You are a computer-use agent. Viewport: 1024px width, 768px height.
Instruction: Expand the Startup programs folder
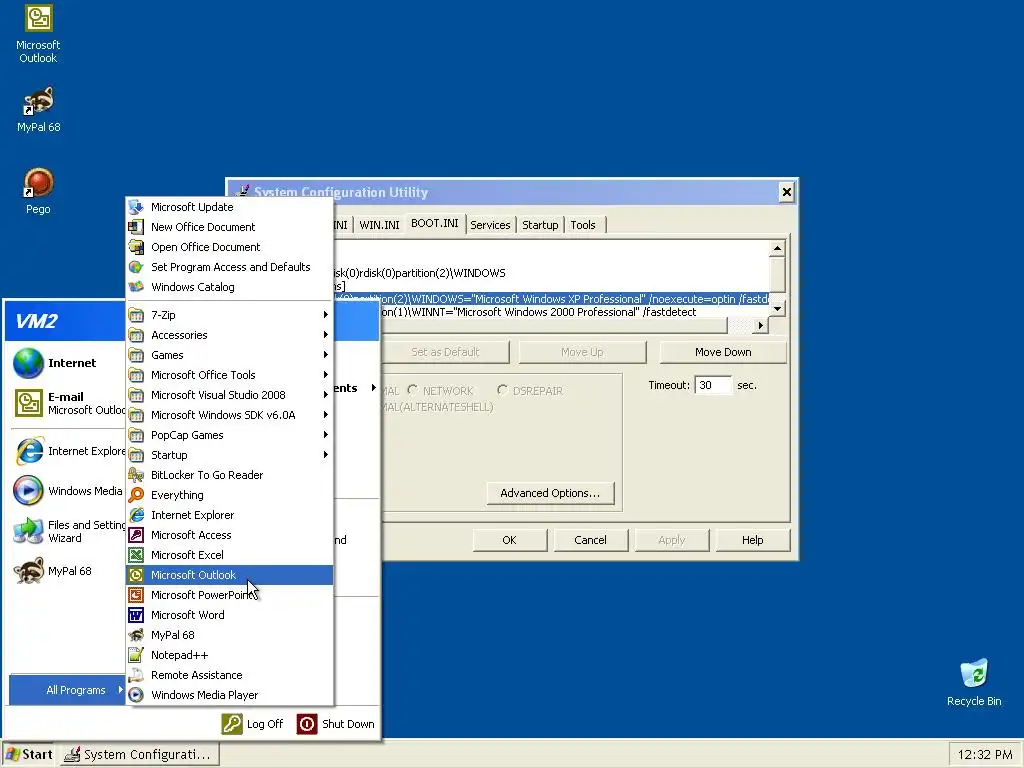(x=229, y=455)
